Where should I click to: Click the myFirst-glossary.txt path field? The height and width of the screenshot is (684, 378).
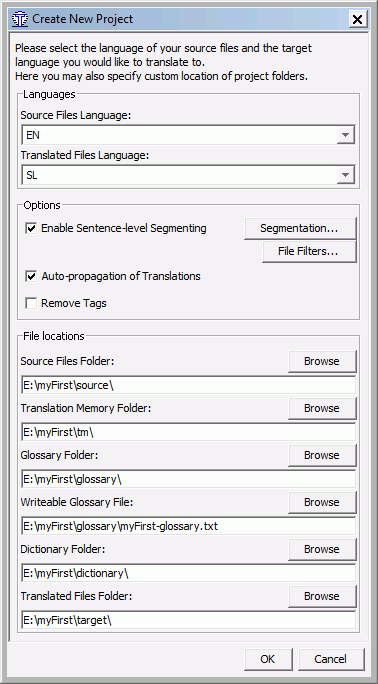tap(188, 526)
